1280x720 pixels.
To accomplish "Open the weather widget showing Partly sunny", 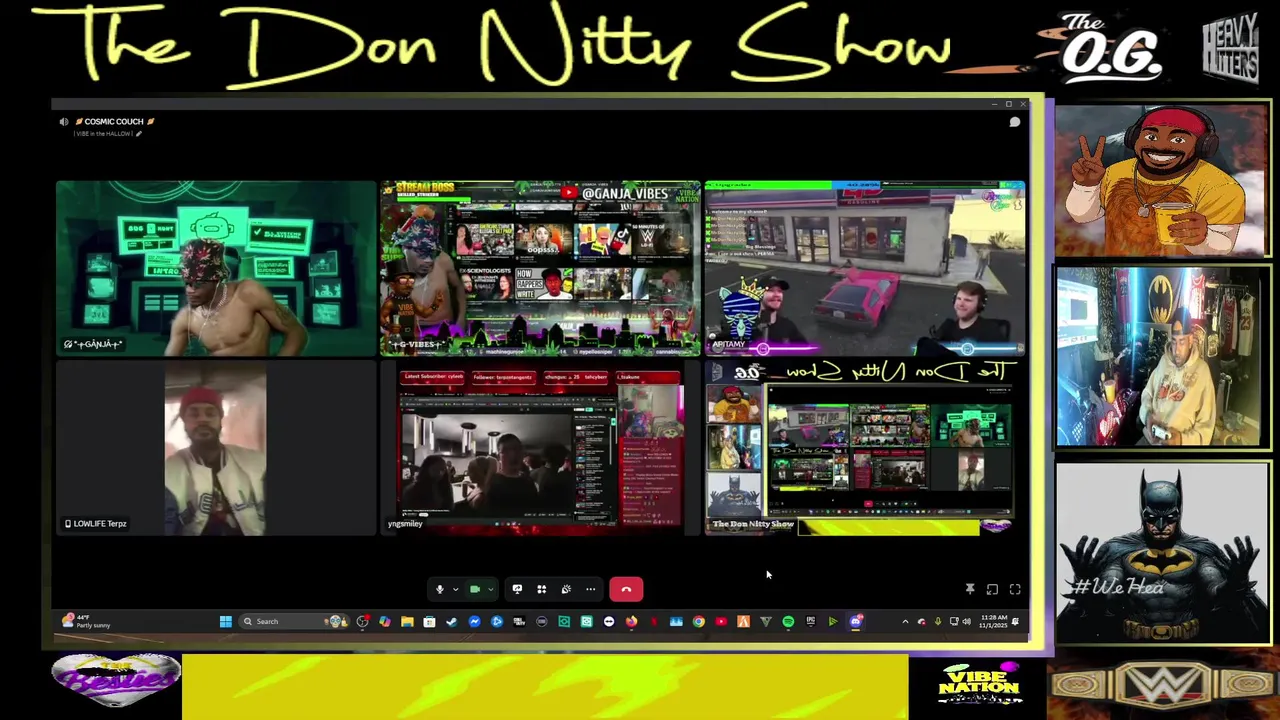I will (x=86, y=621).
